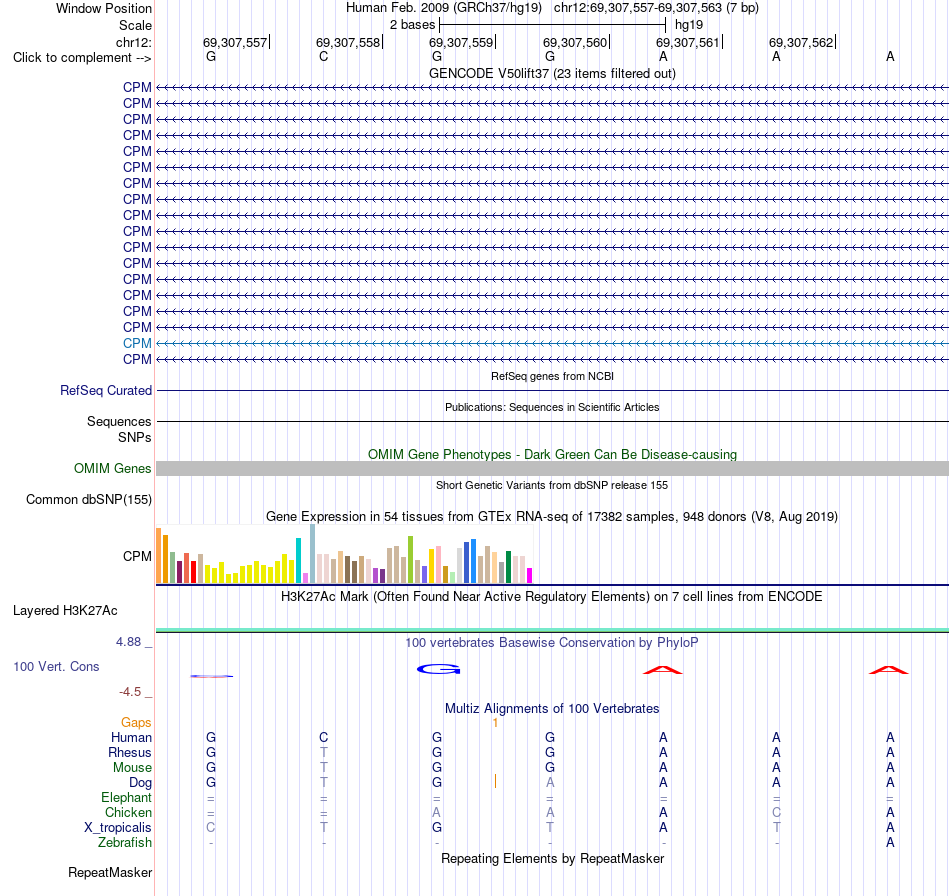Select the Dog alignment row label
The height and width of the screenshot is (896, 950).
(141, 783)
